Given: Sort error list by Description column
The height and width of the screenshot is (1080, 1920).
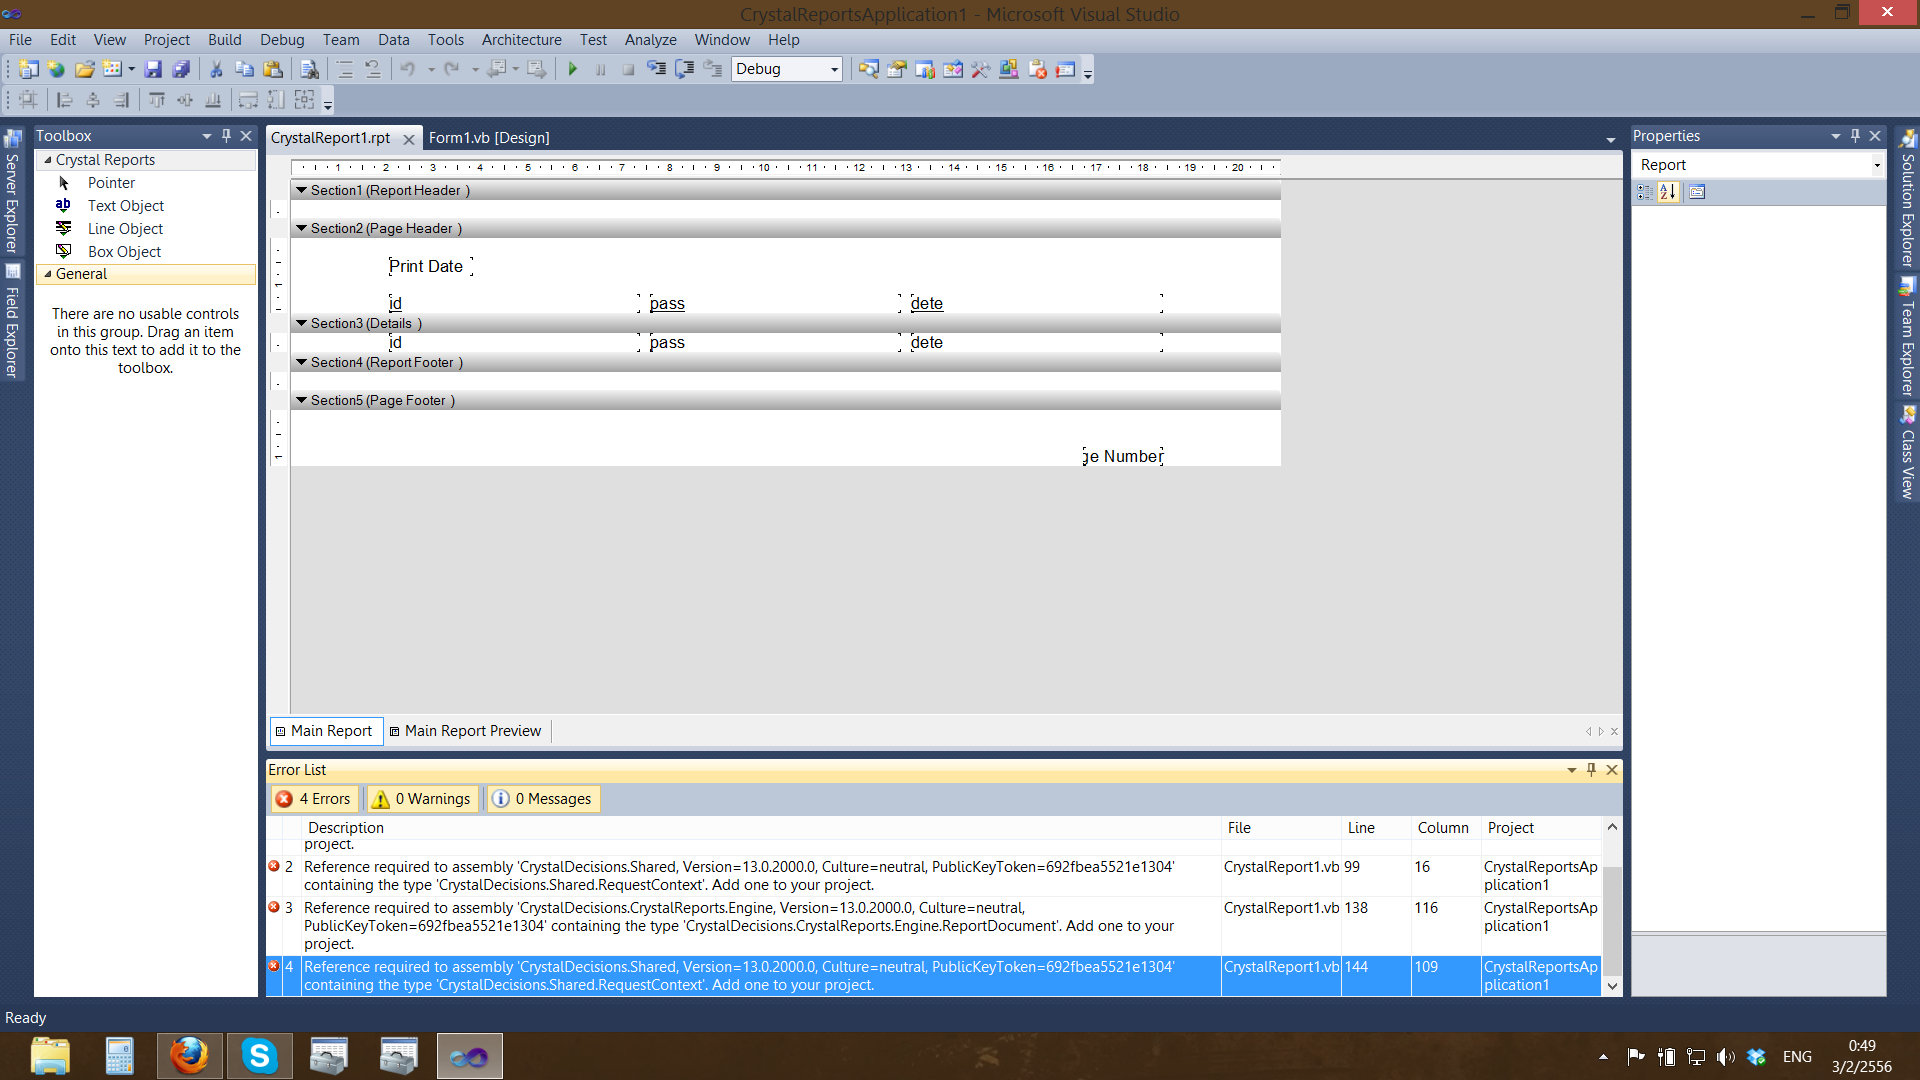Looking at the screenshot, I should [x=760, y=828].
